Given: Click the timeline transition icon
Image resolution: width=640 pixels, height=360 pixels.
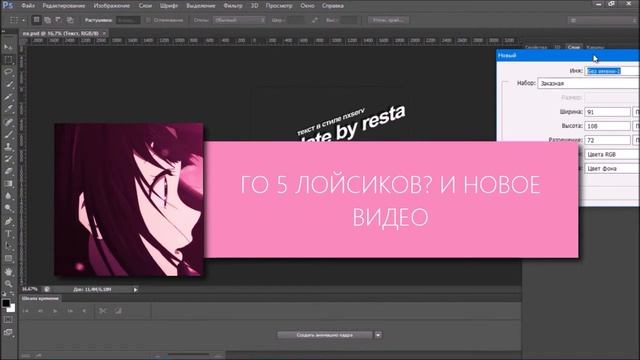Looking at the screenshot, I should [x=118, y=311].
